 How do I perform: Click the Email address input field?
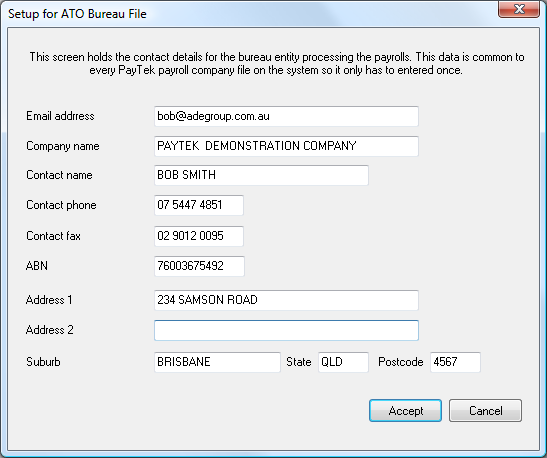click(286, 117)
